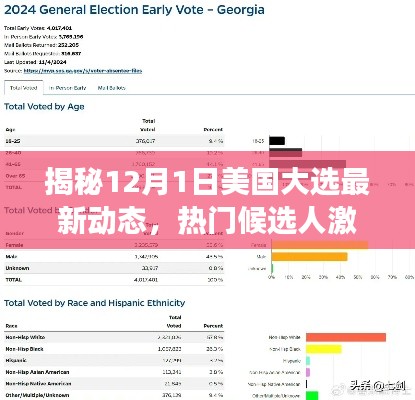Click the Toutiao watermark in bottom corner

pyautogui.click(x=378, y=386)
